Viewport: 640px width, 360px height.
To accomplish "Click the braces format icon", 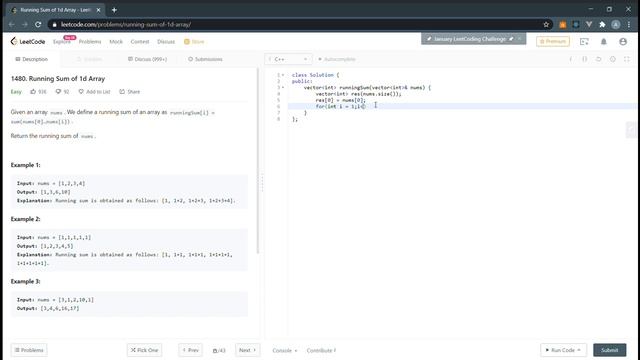I will point(584,59).
